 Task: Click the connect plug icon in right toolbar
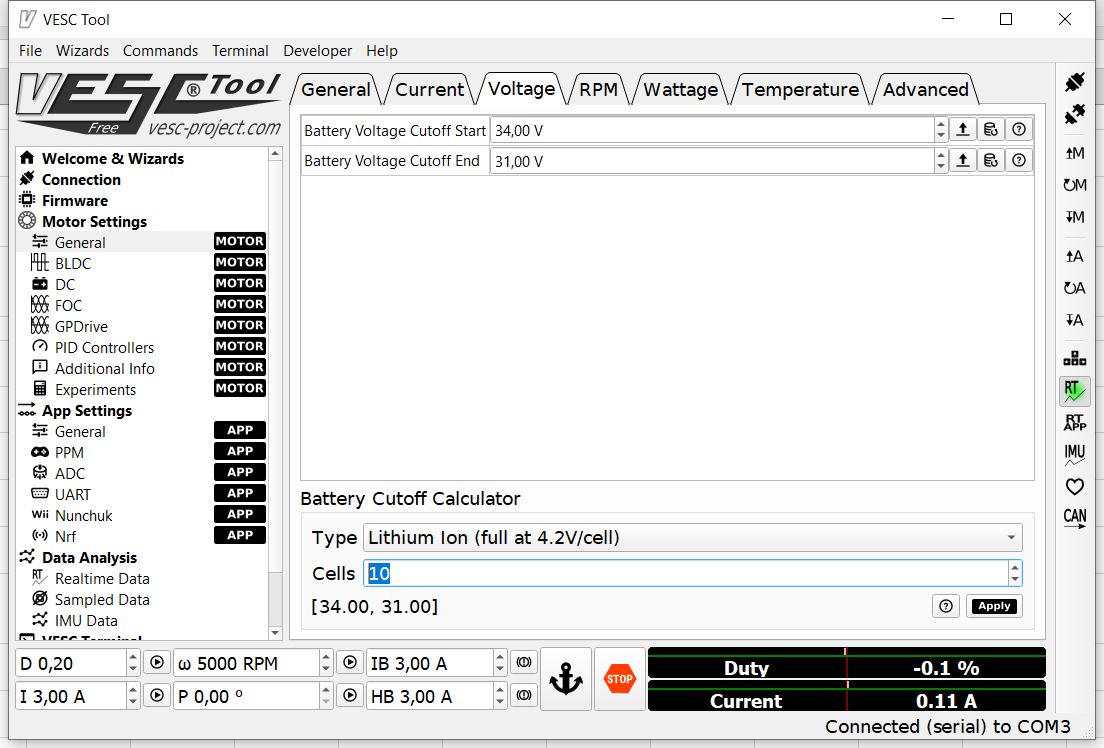tap(1074, 82)
